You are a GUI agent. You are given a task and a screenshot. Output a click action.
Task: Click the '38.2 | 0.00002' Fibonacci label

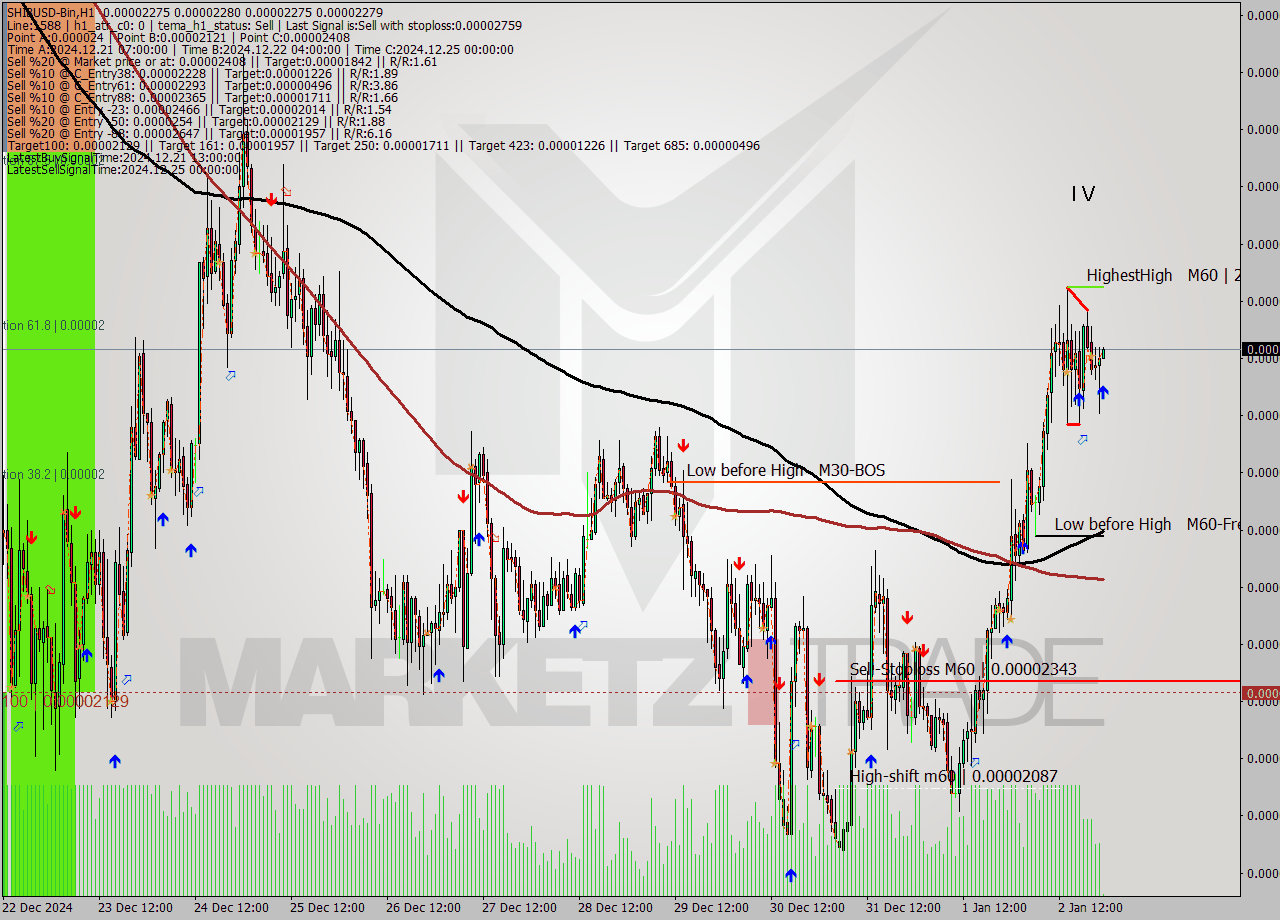[53, 474]
